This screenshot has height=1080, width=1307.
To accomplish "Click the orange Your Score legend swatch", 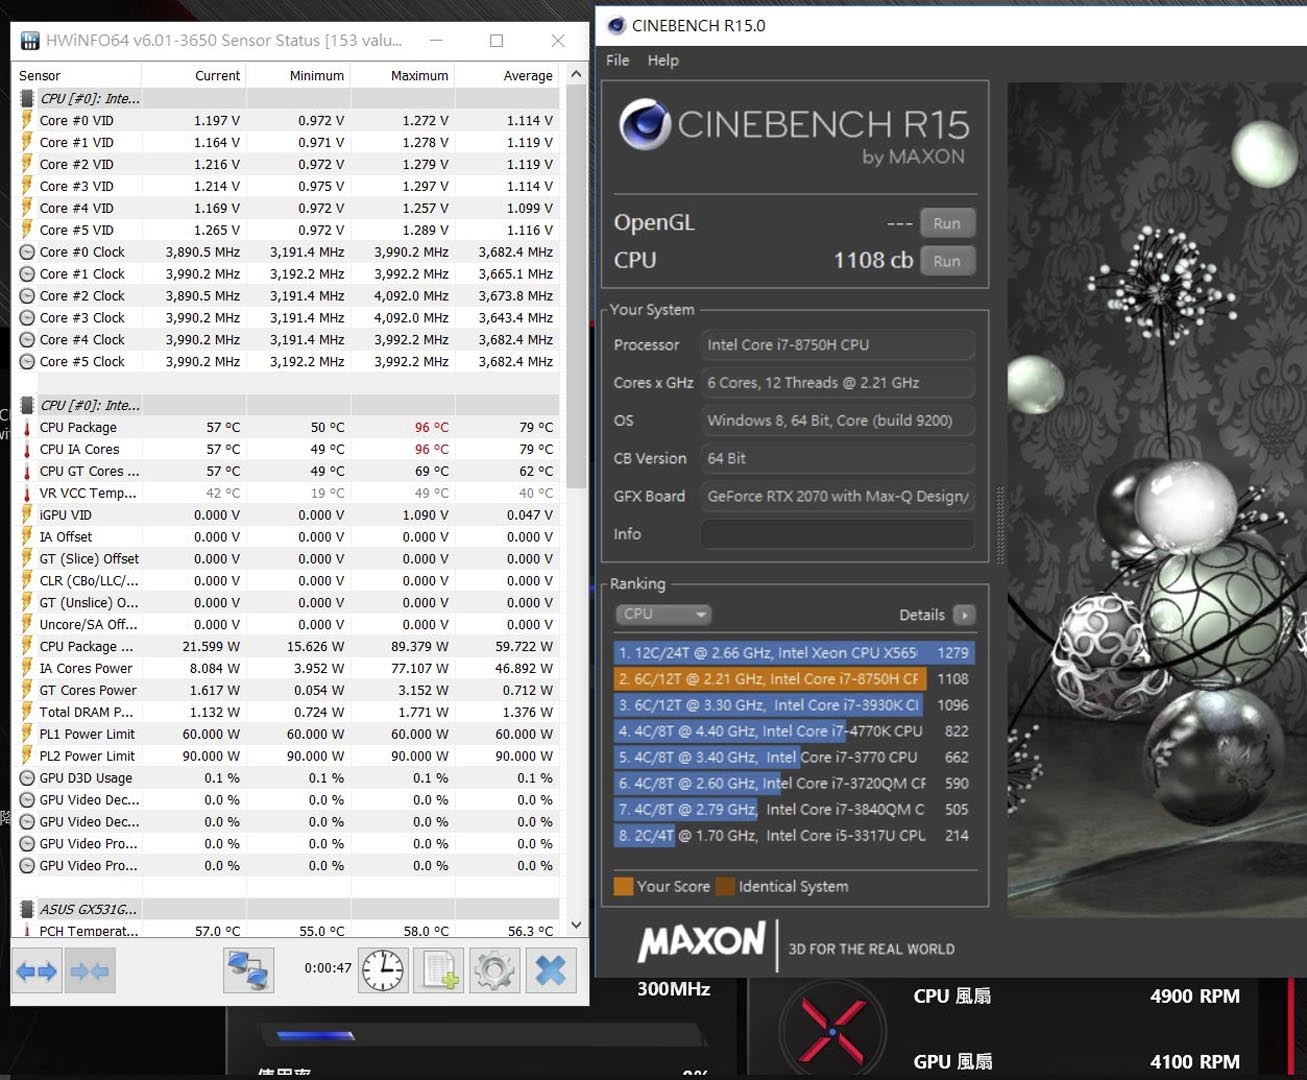I will [623, 886].
